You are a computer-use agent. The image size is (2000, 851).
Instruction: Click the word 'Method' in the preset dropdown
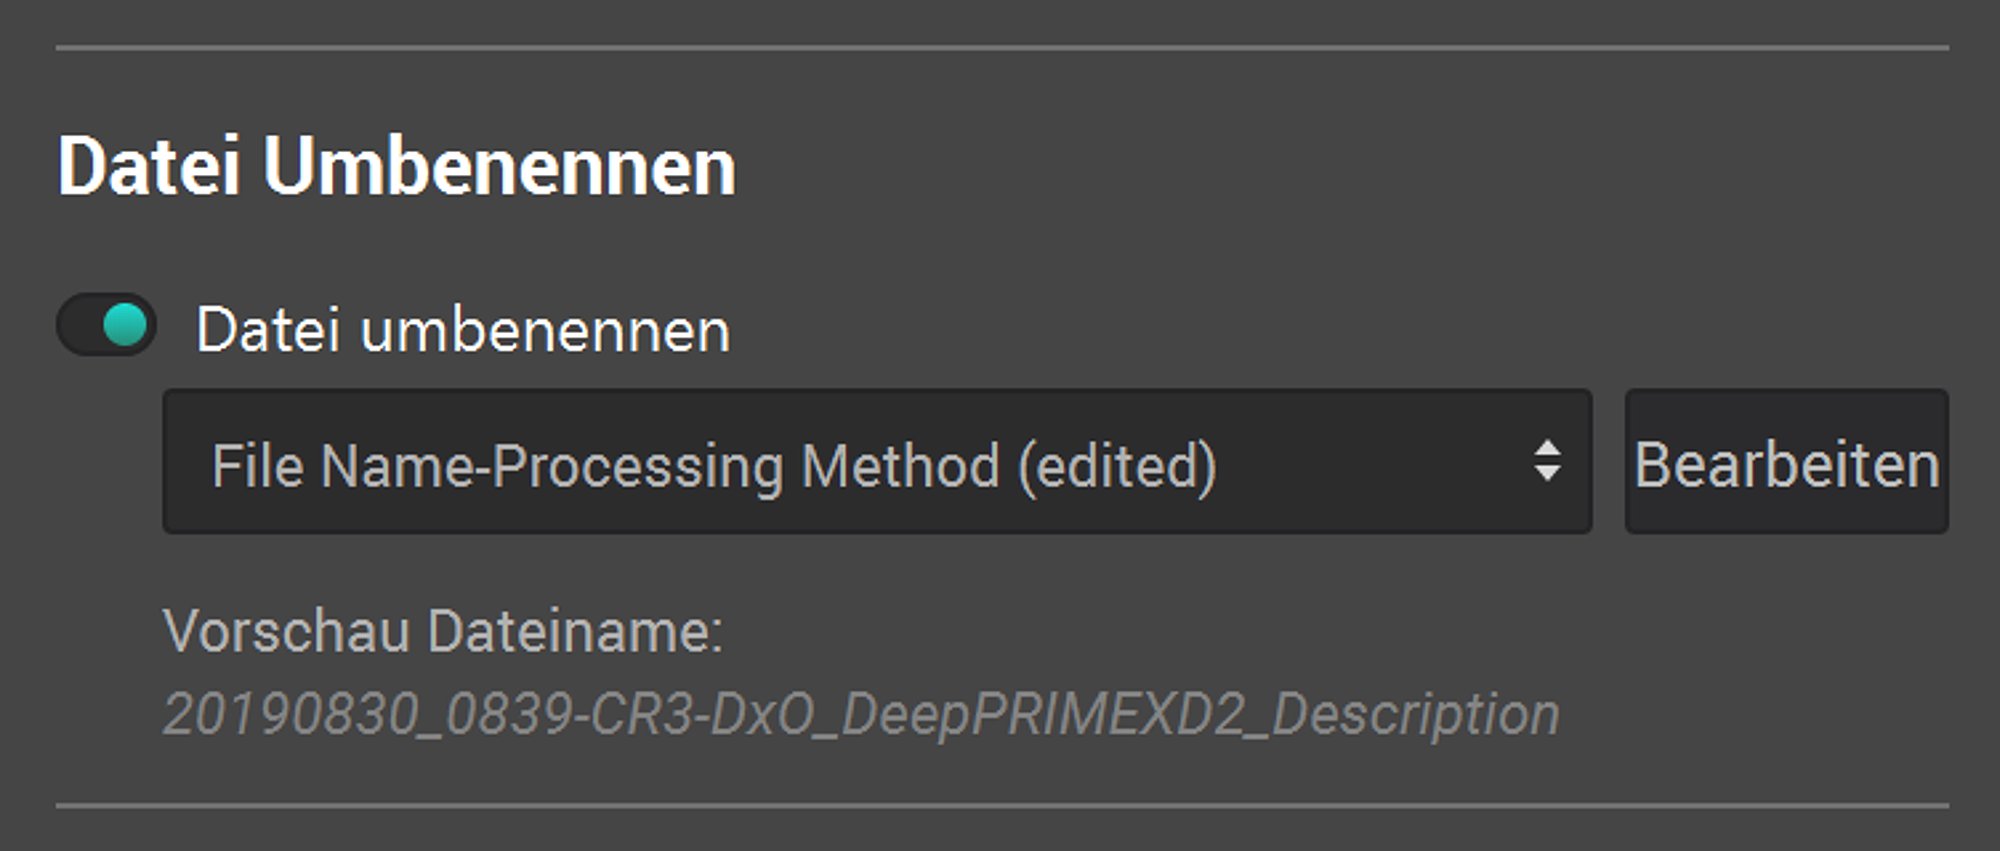900,466
